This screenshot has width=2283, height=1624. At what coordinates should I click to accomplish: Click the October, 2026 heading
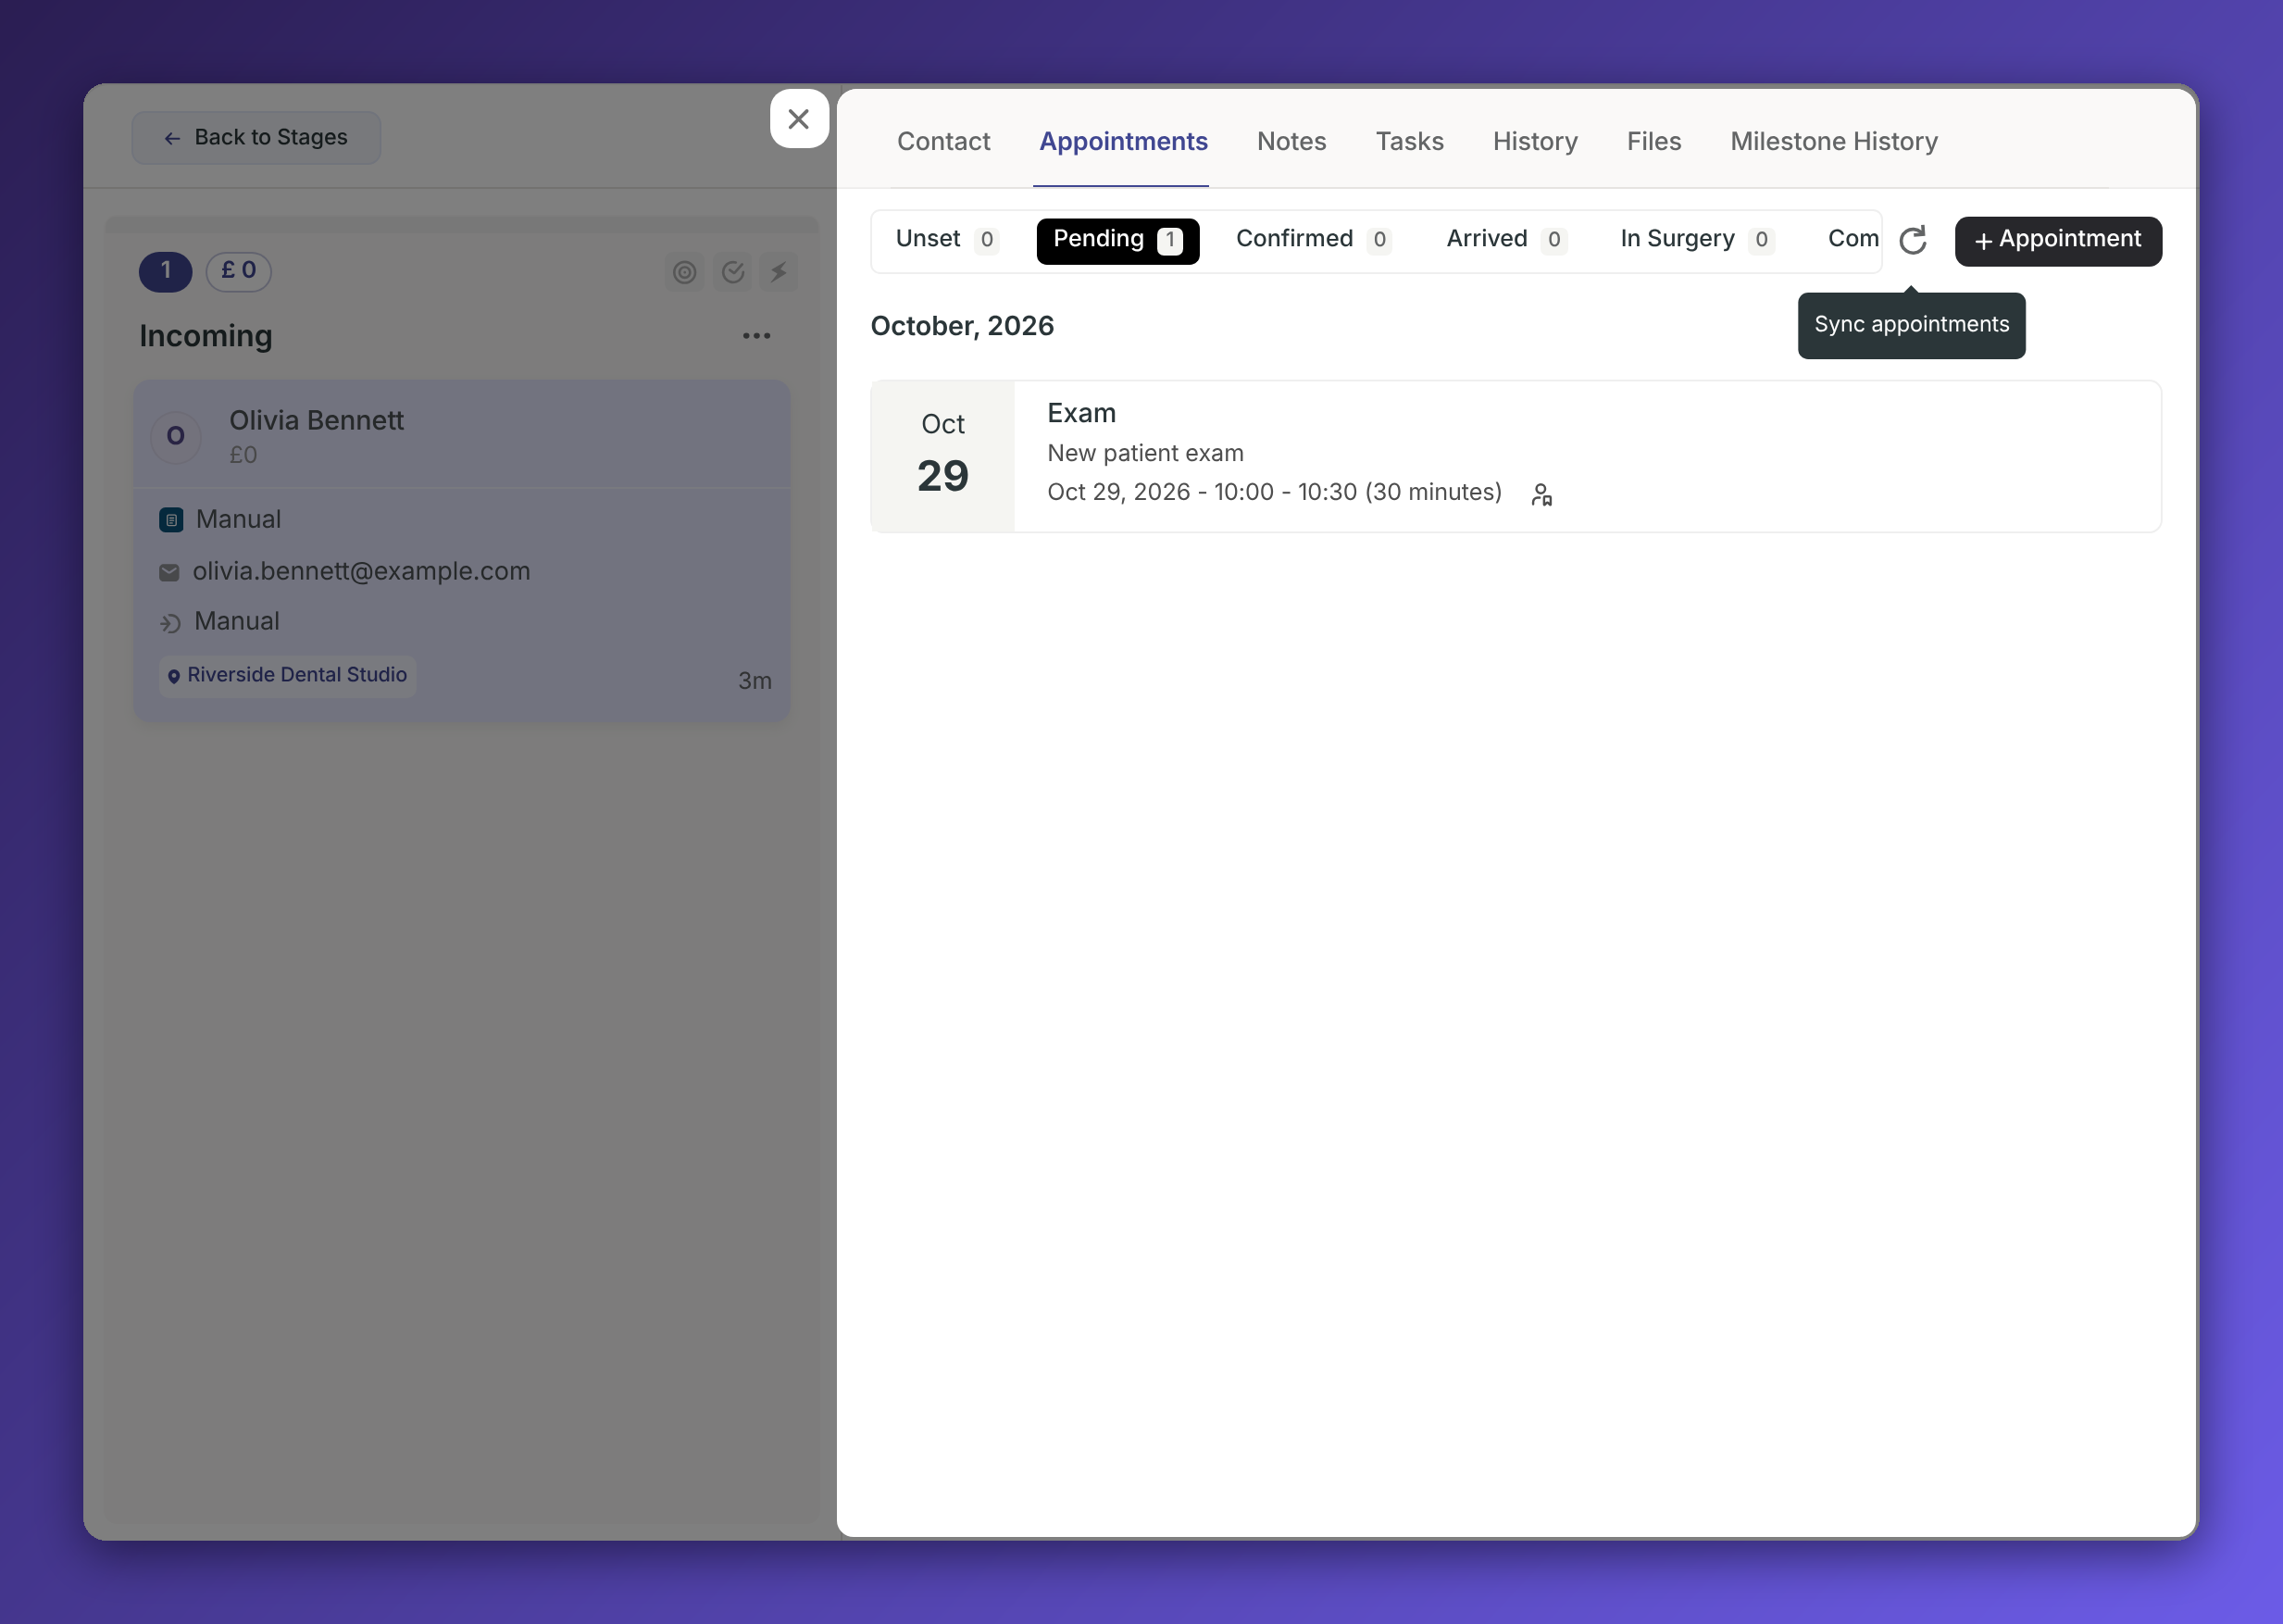click(962, 326)
